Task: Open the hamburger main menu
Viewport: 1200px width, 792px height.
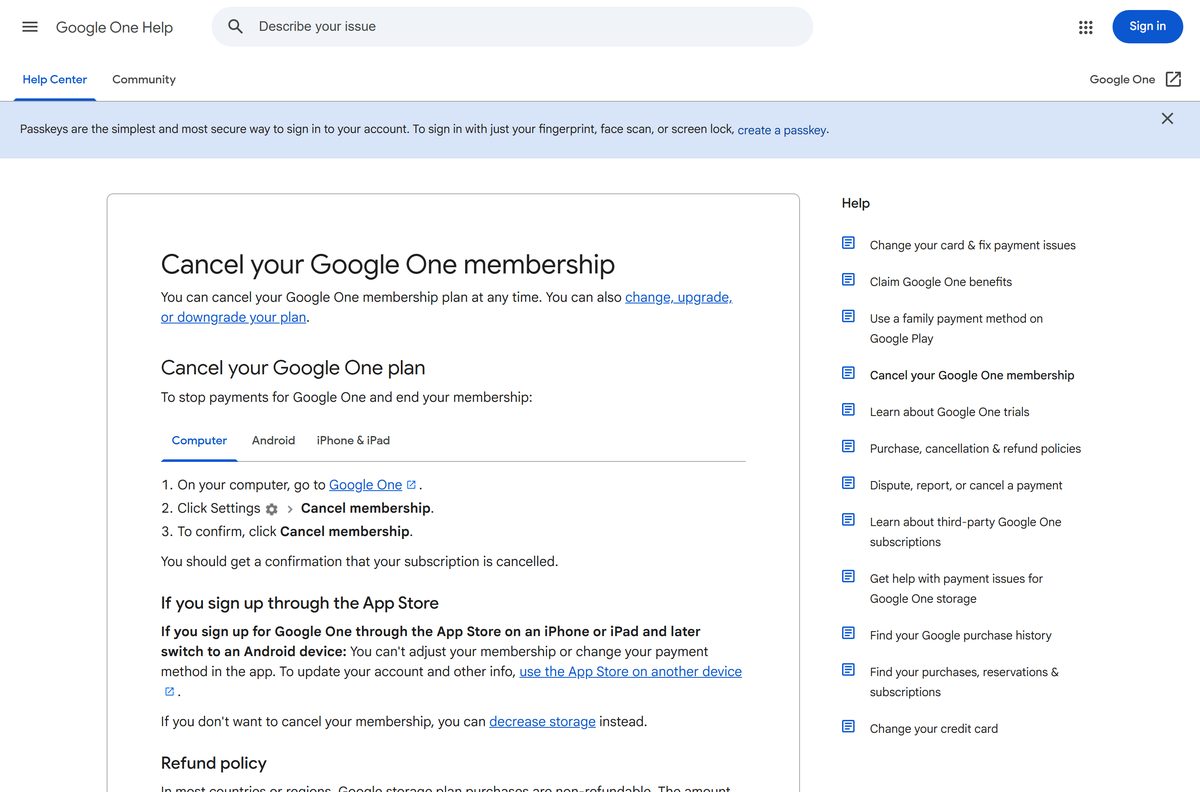Action: pos(30,27)
